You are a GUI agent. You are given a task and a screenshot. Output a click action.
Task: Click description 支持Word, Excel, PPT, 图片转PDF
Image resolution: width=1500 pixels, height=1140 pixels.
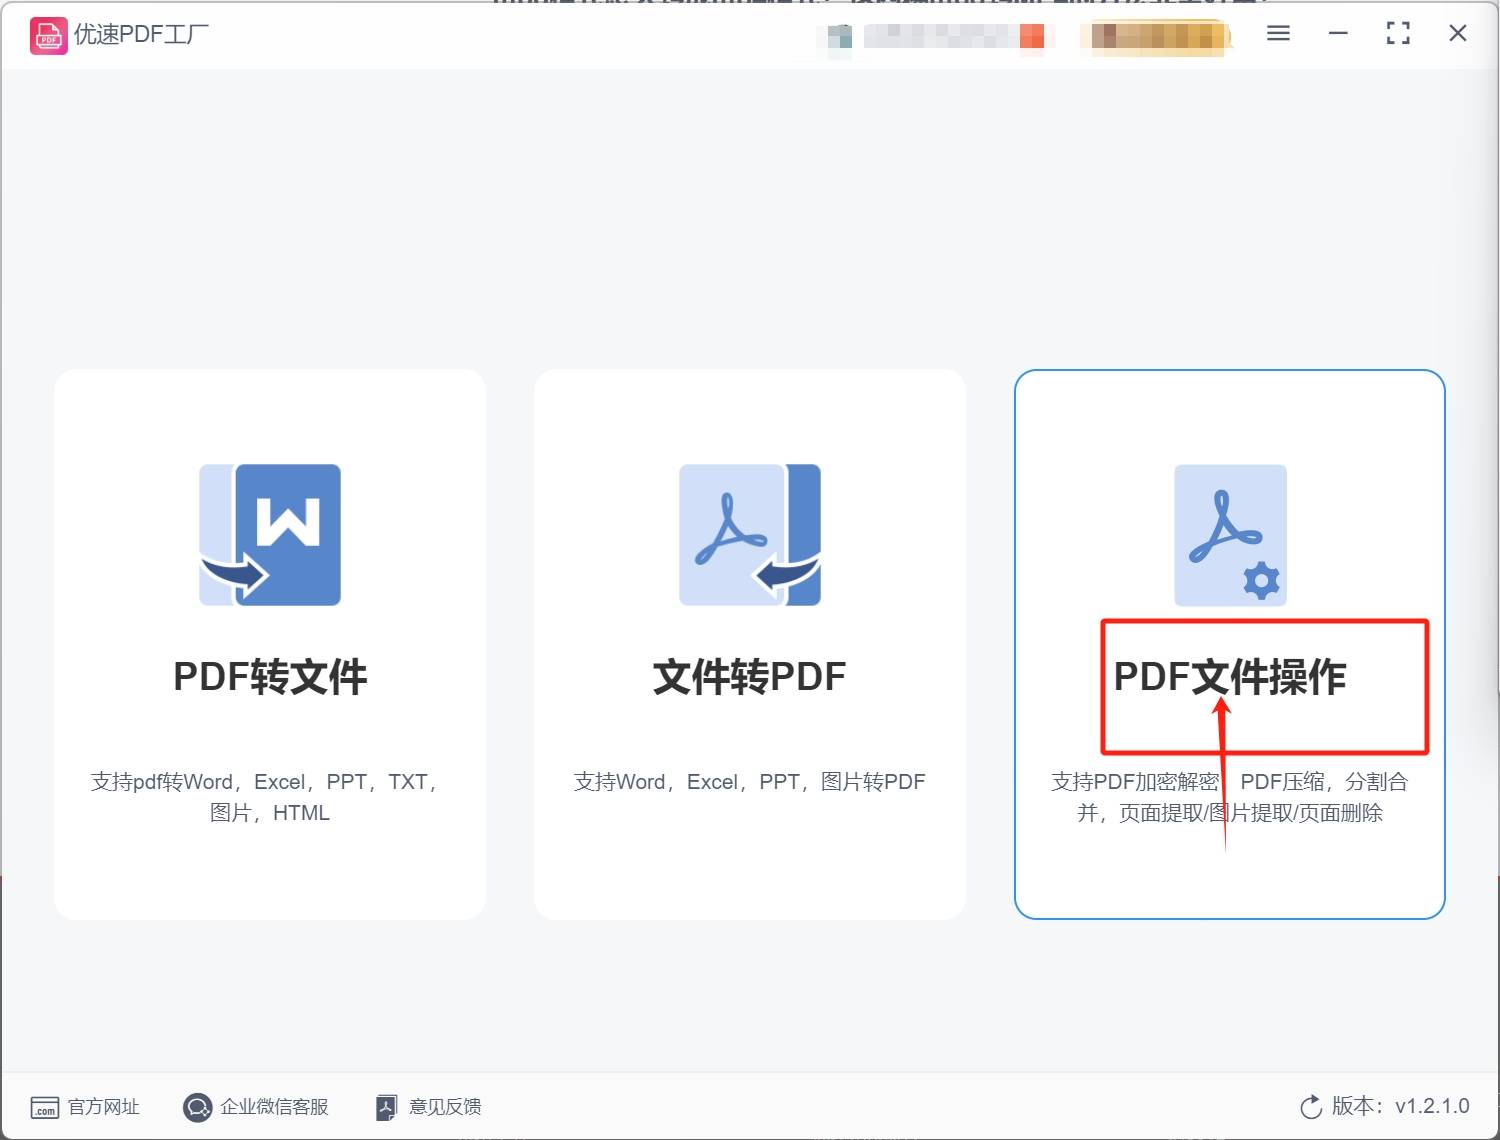pos(750,782)
